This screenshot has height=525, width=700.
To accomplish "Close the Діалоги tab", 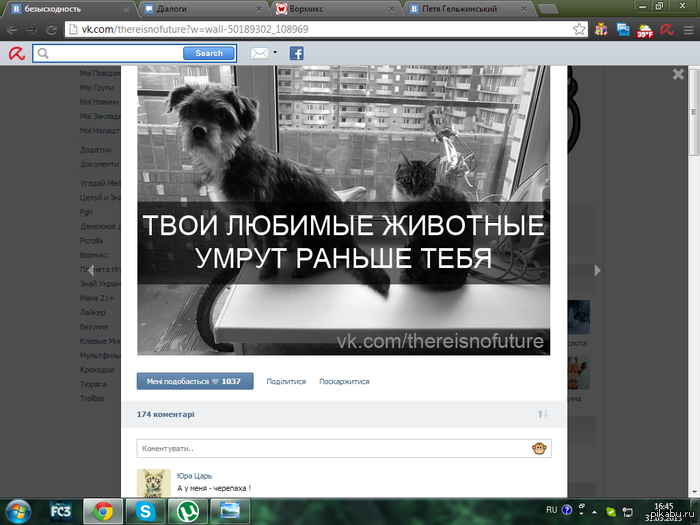I will click(258, 9).
